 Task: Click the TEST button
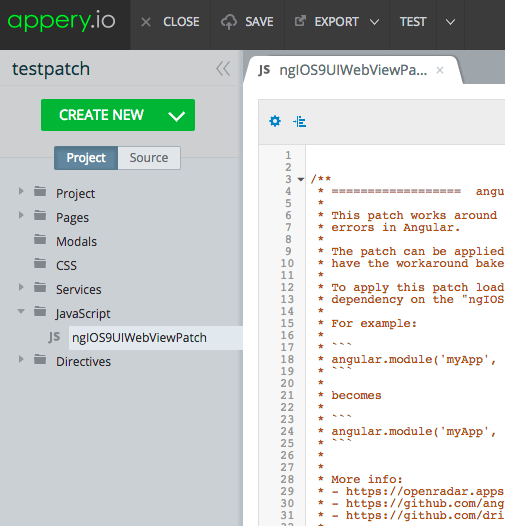tap(413, 22)
